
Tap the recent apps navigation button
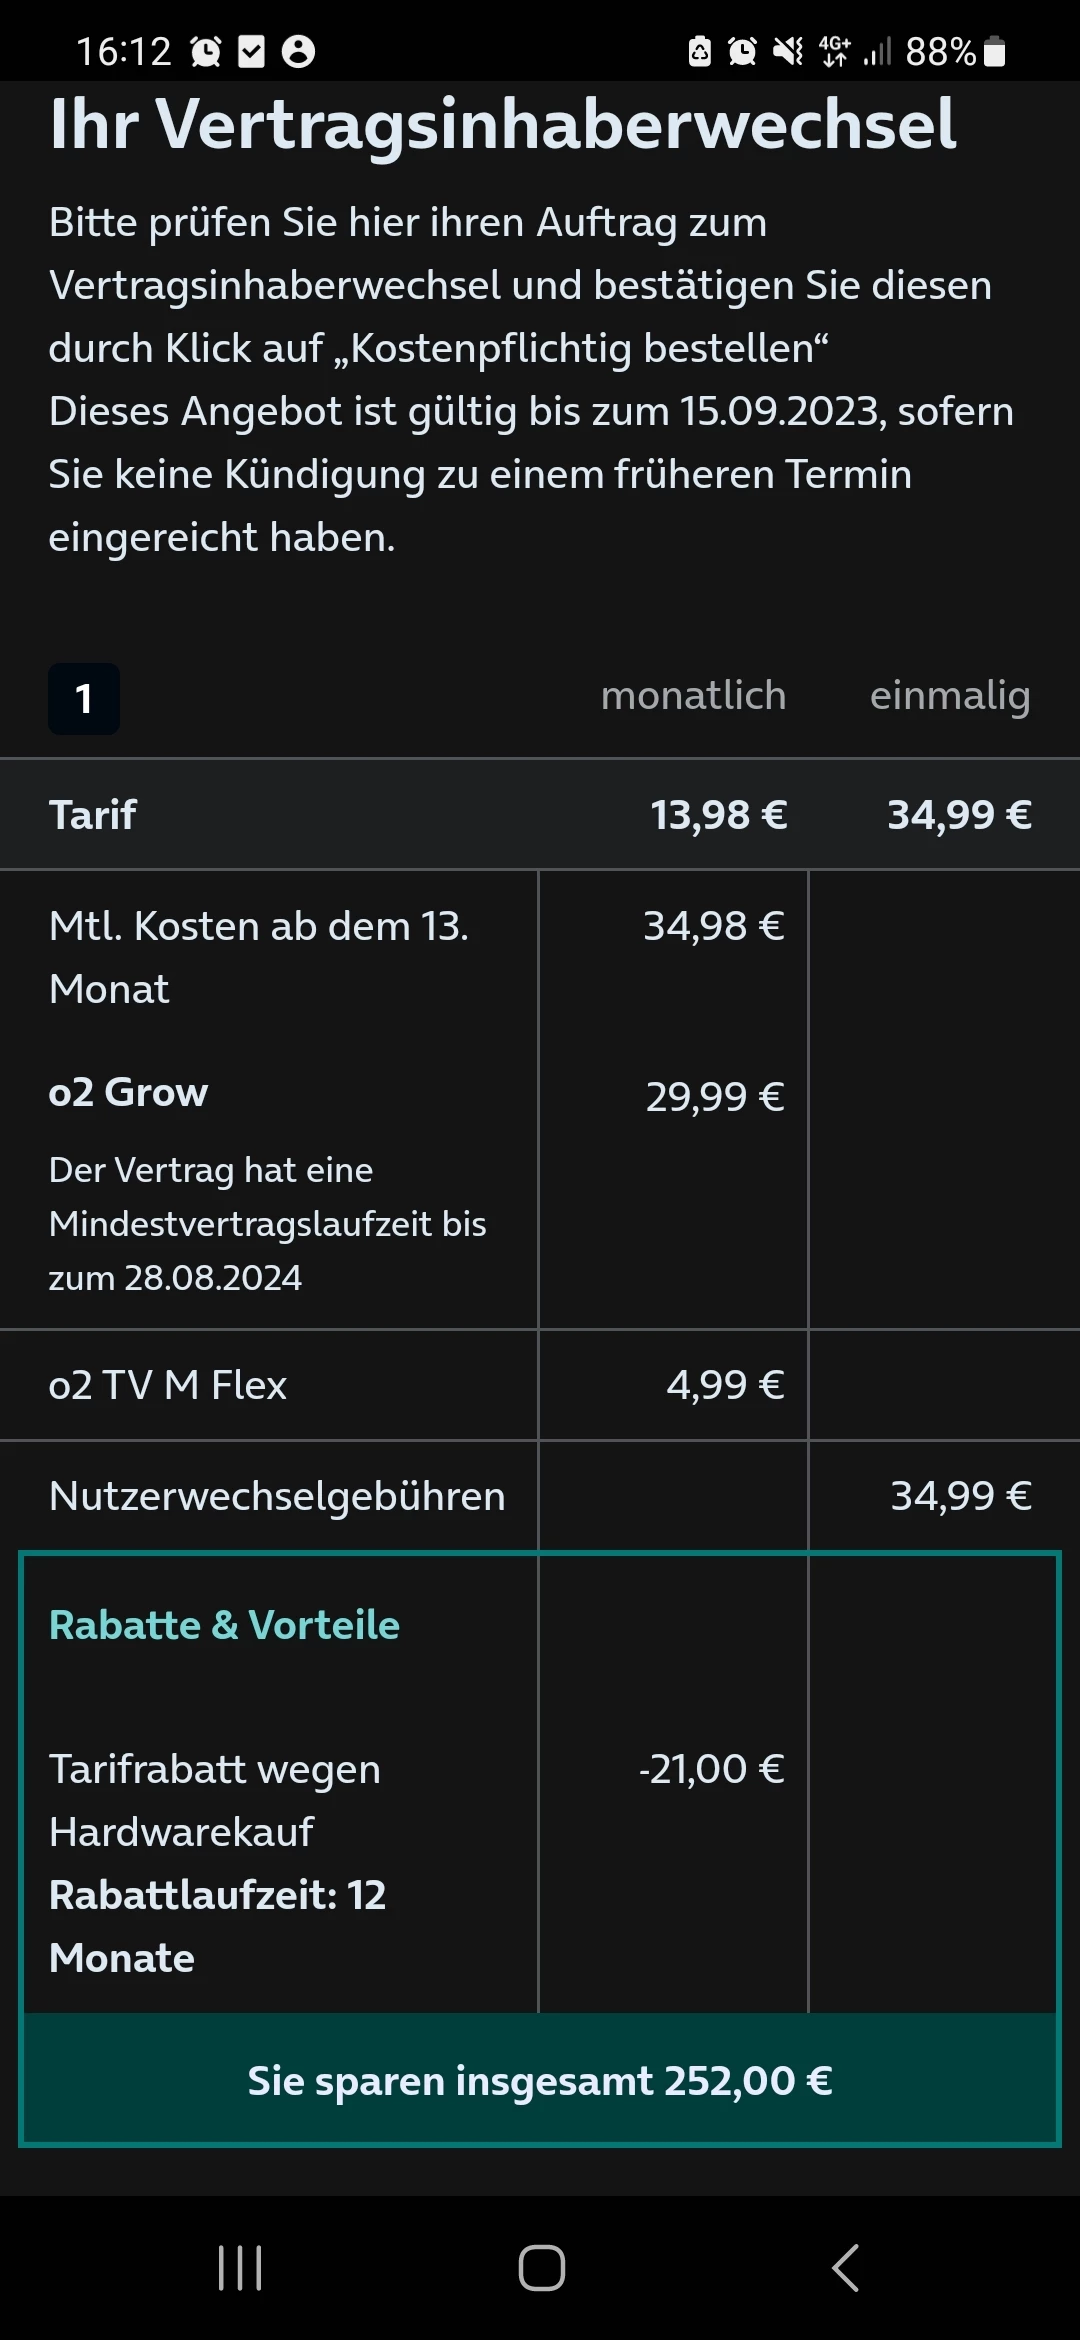(240, 2267)
